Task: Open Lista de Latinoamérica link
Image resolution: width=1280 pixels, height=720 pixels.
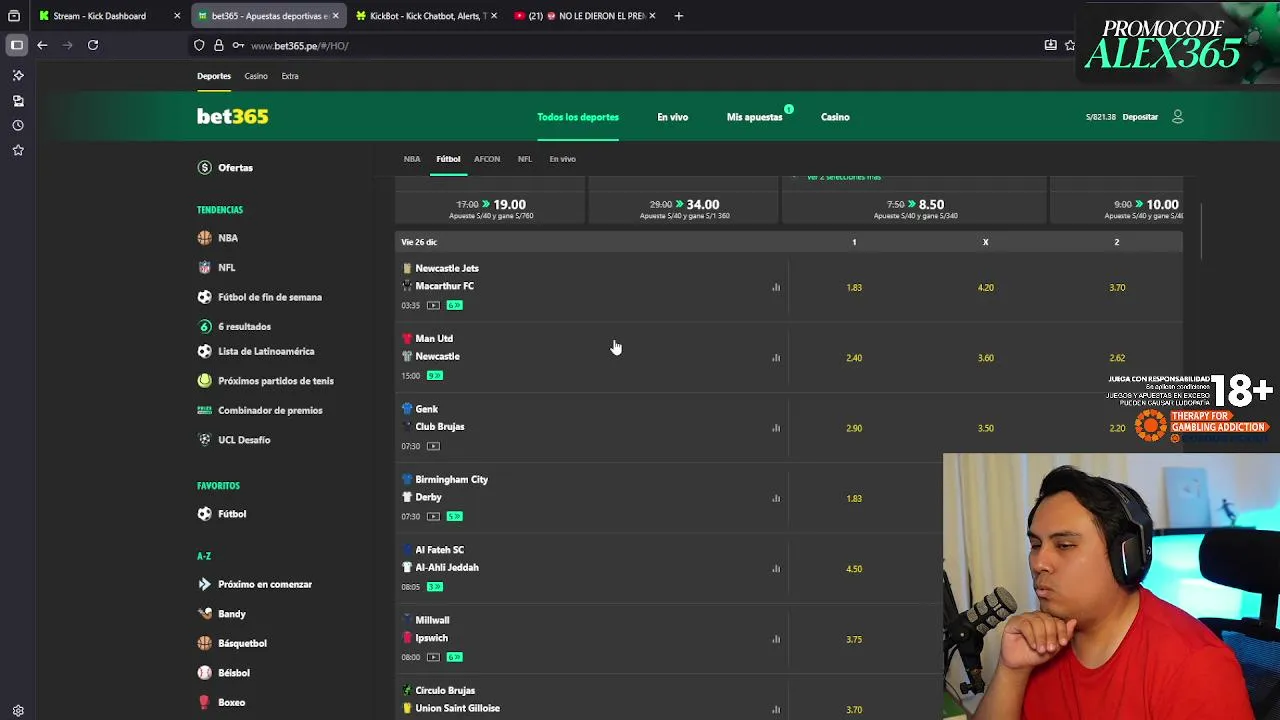Action: click(x=266, y=352)
